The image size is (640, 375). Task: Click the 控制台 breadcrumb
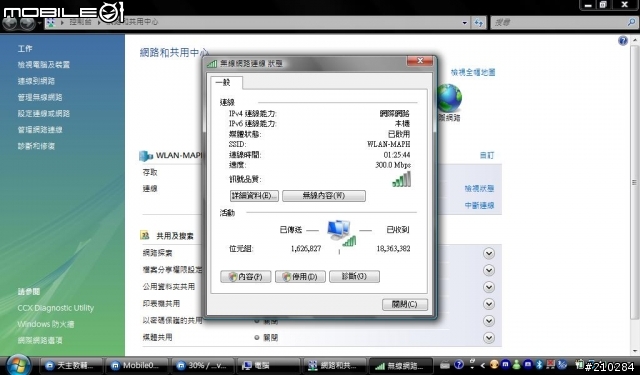tap(80, 22)
